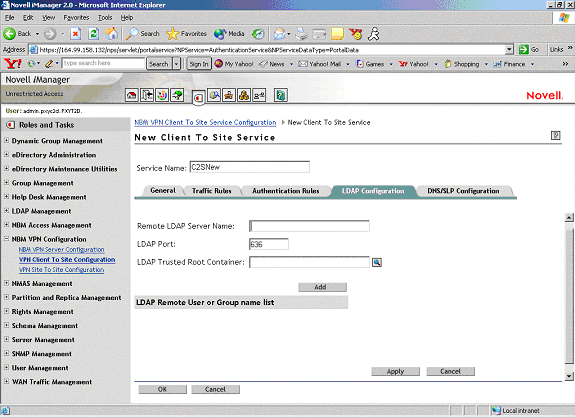This screenshot has width=575, height=418.
Task: Click the Refresh page icon
Action: click(x=94, y=34)
